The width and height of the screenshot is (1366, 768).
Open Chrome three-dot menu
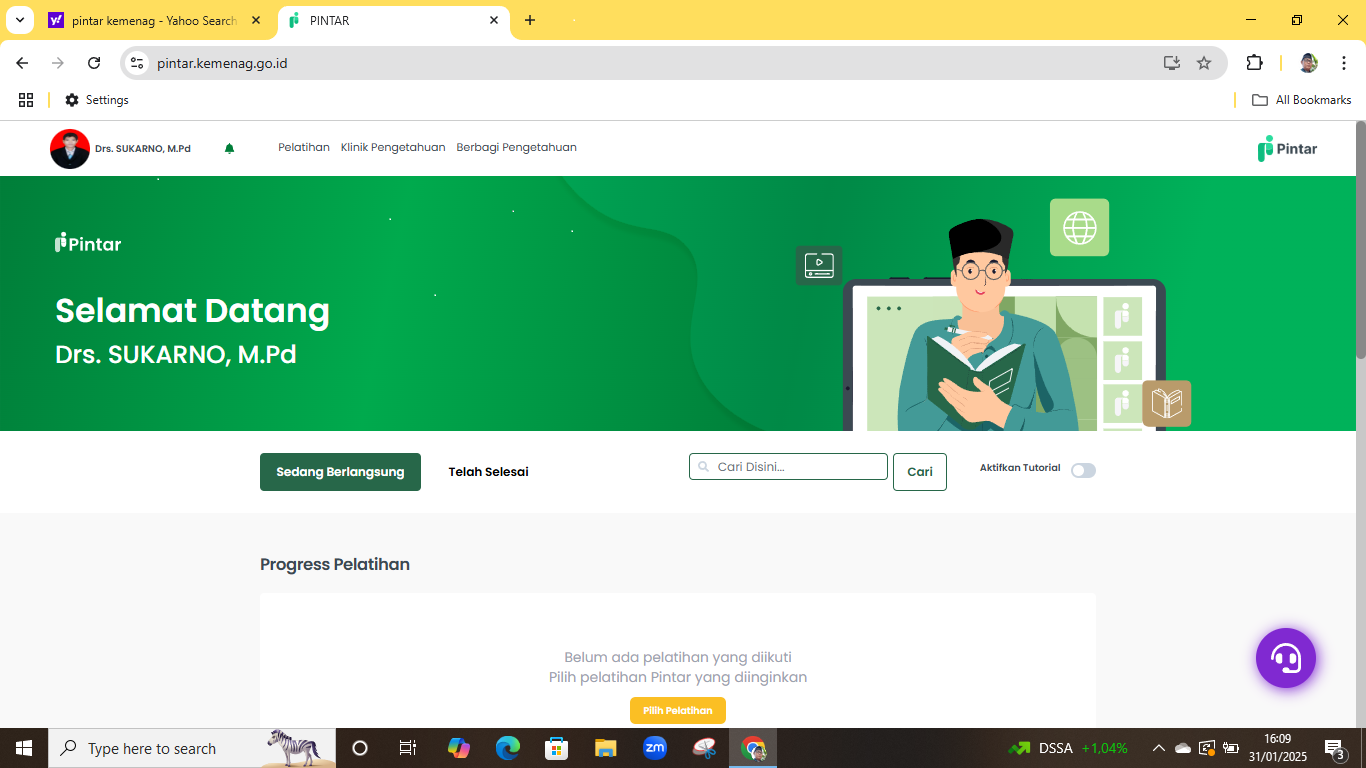click(x=1344, y=63)
